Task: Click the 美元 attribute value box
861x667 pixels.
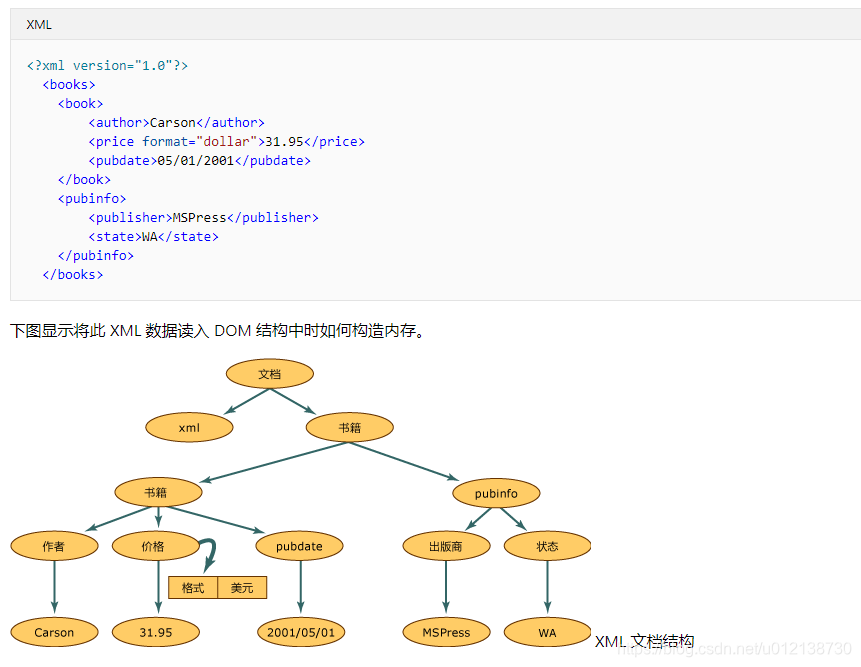Action: pos(242,587)
